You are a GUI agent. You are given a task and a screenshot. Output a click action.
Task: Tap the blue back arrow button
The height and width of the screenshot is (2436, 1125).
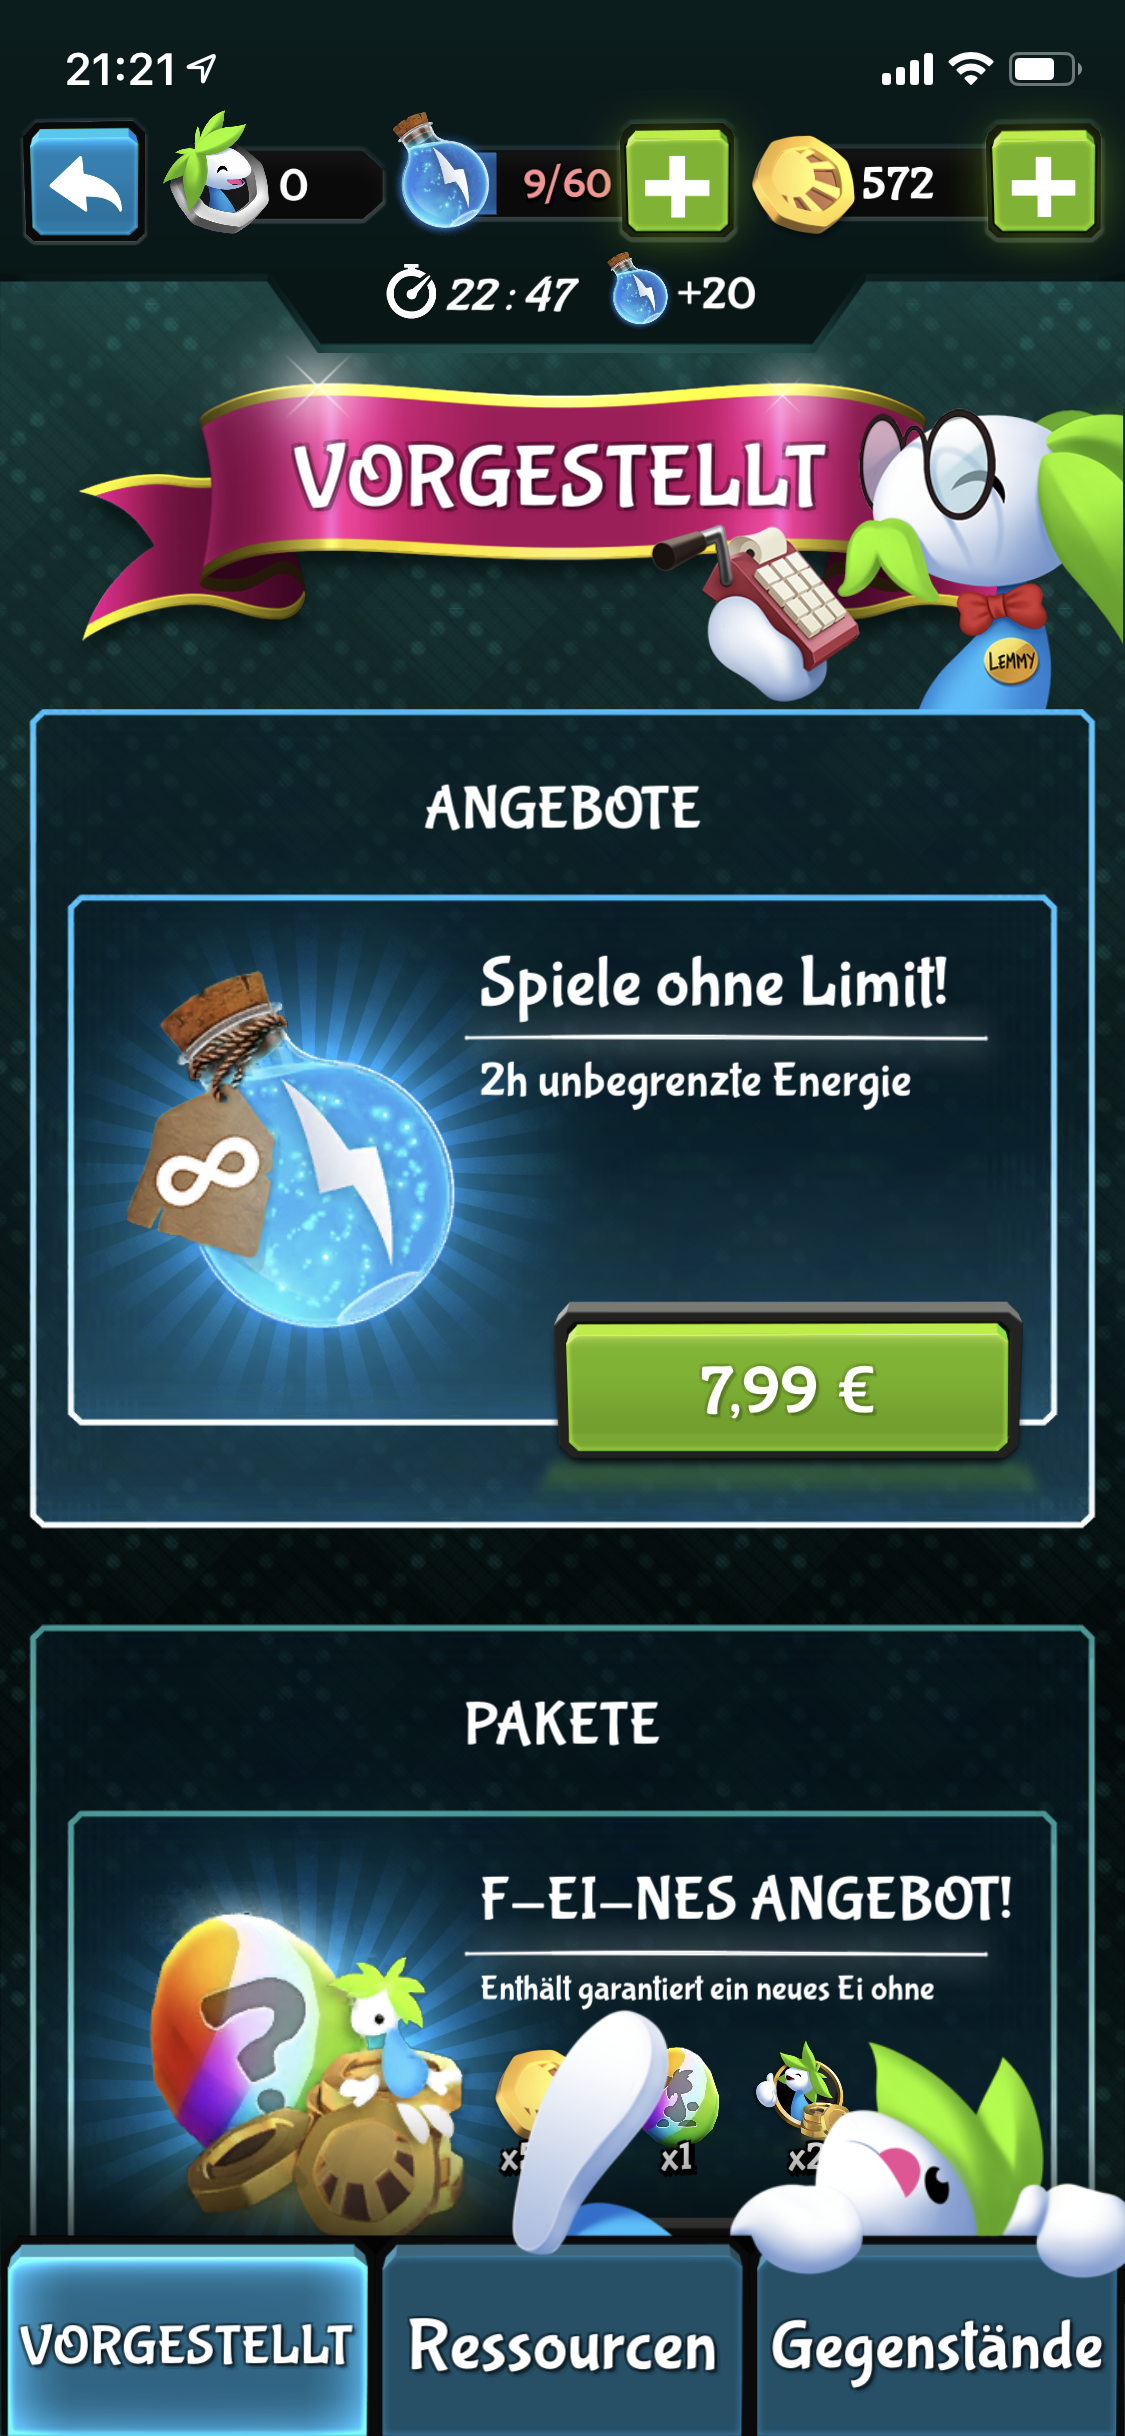click(85, 183)
